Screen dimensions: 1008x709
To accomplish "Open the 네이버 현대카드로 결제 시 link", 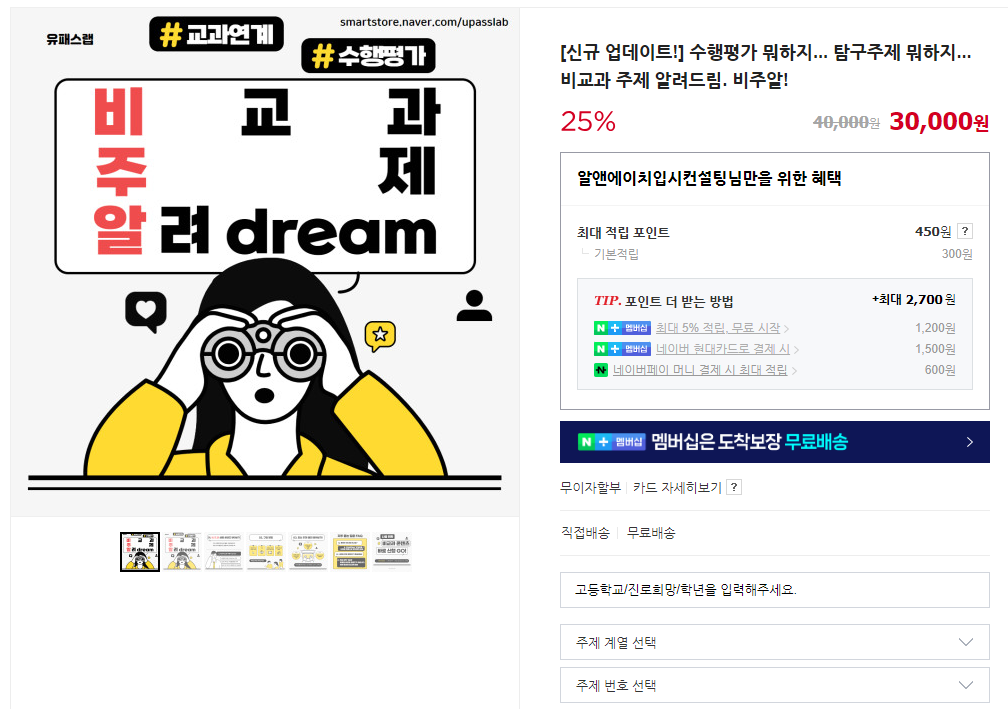I will pyautogui.click(x=723, y=349).
